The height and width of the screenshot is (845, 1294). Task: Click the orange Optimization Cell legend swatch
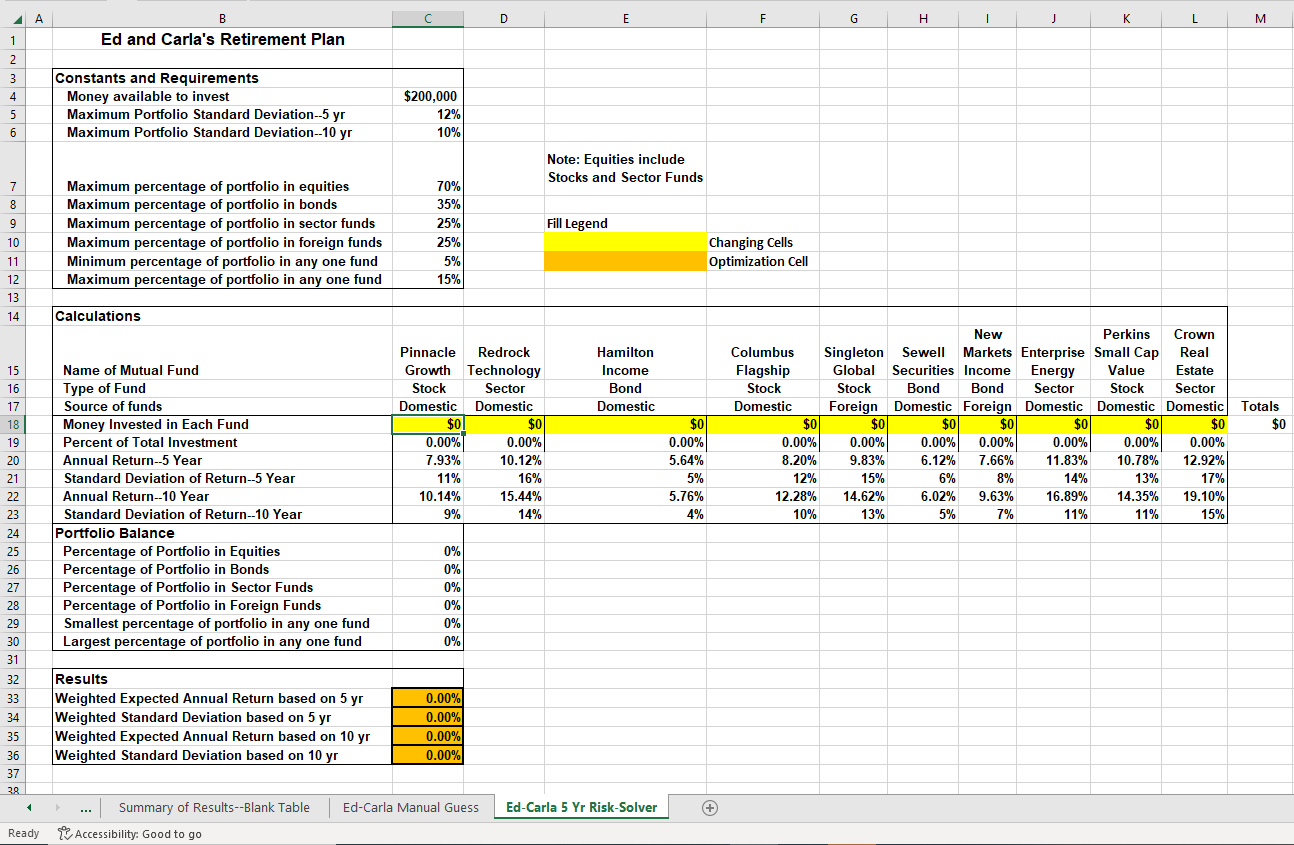[625, 261]
